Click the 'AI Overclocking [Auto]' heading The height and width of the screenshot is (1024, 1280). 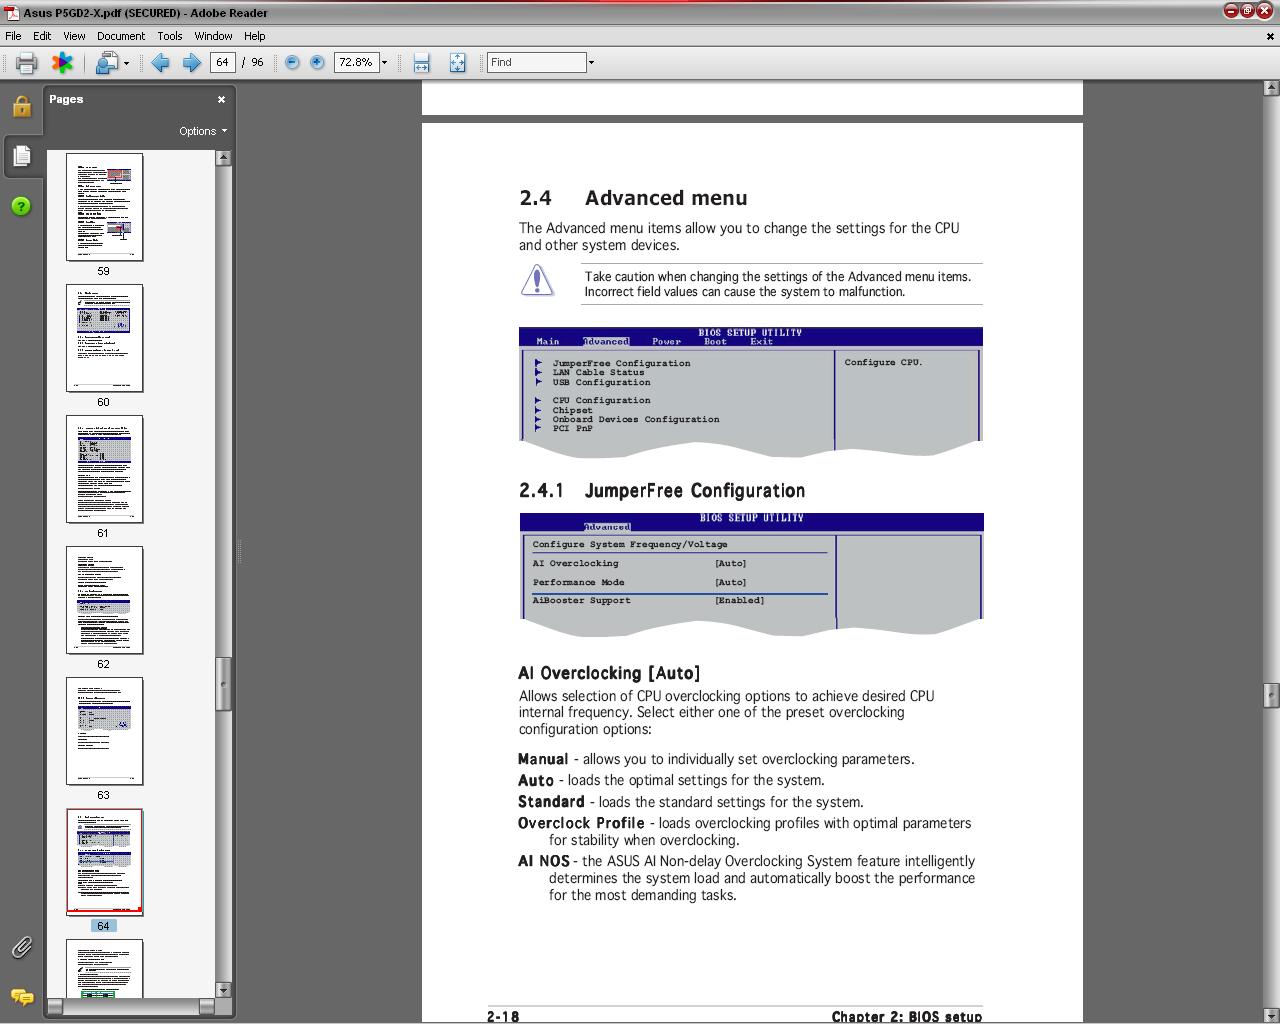(x=609, y=673)
